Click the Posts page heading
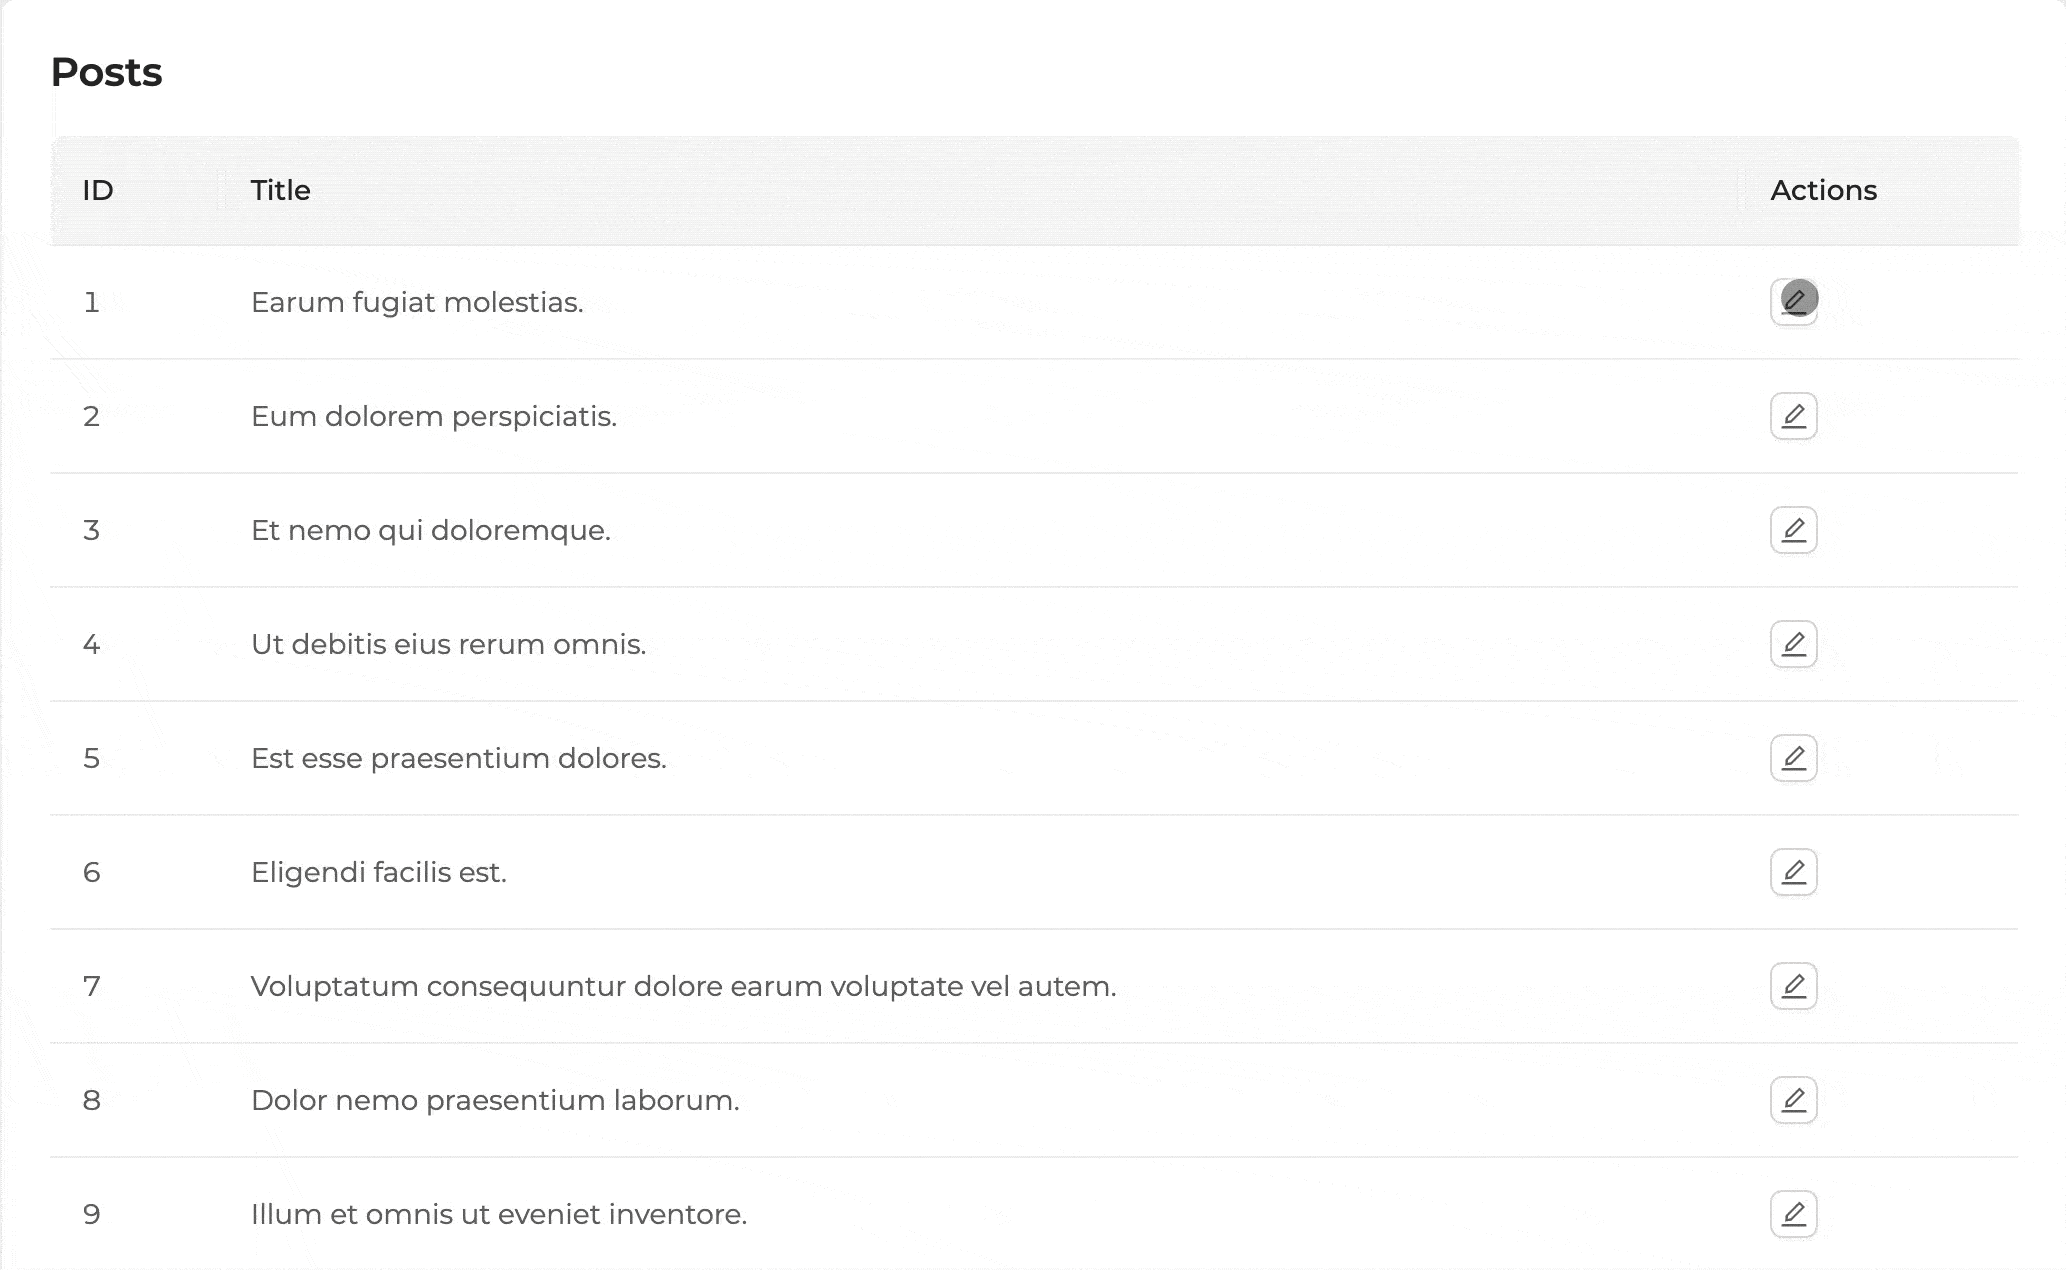Image resolution: width=2066 pixels, height=1270 pixels. pyautogui.click(x=106, y=72)
